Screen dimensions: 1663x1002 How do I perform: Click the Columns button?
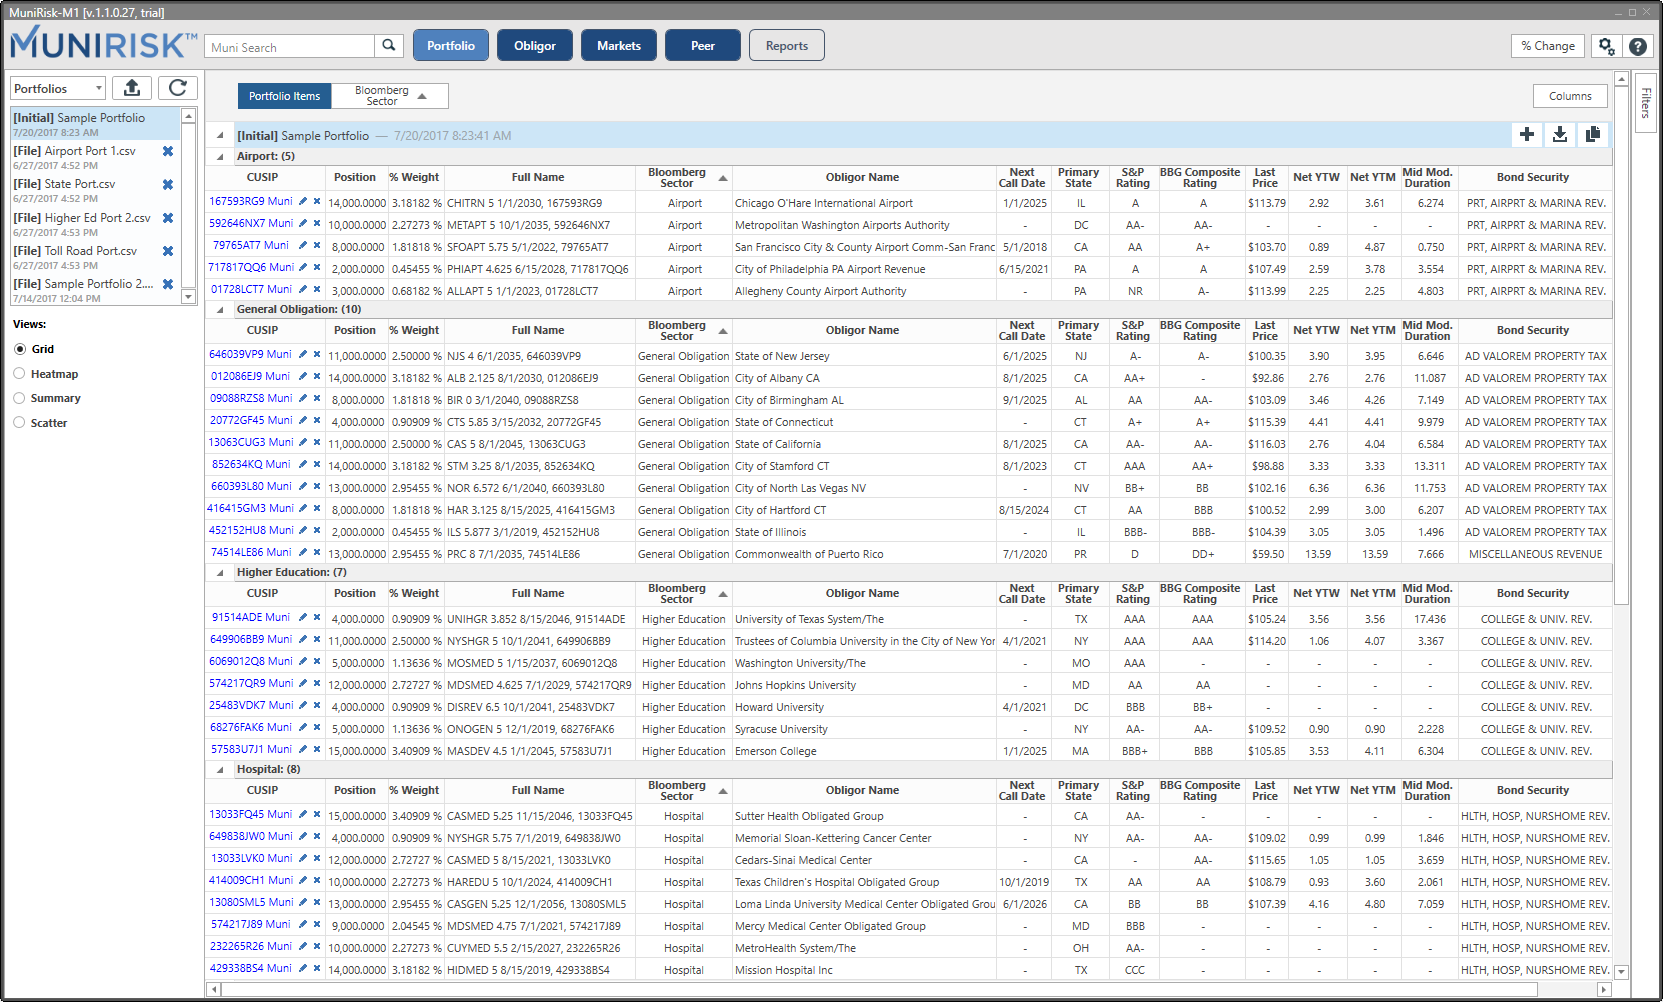pyautogui.click(x=1570, y=96)
